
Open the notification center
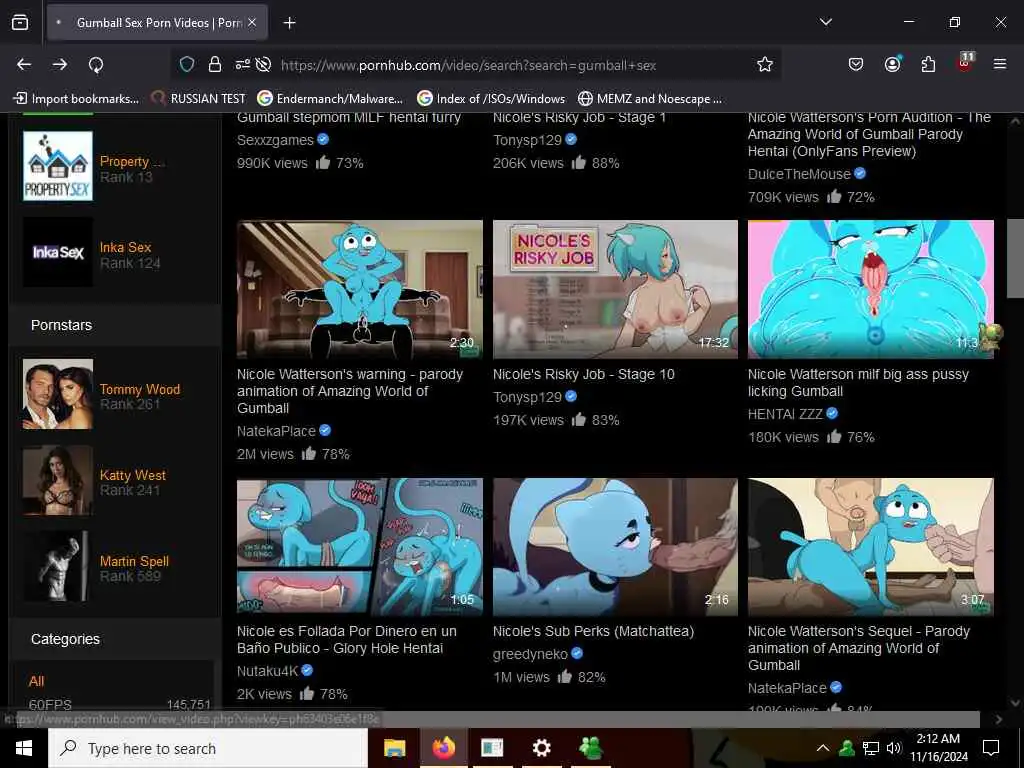pyautogui.click(x=991, y=748)
